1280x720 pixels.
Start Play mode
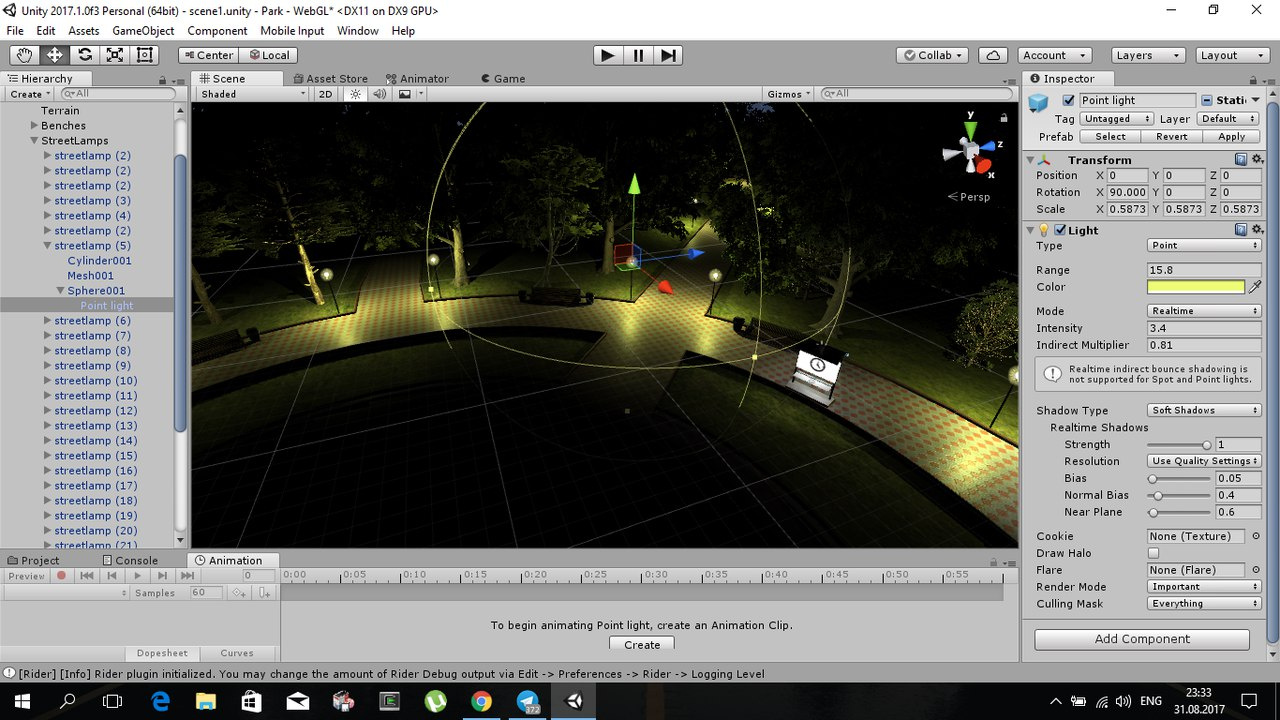(x=607, y=55)
